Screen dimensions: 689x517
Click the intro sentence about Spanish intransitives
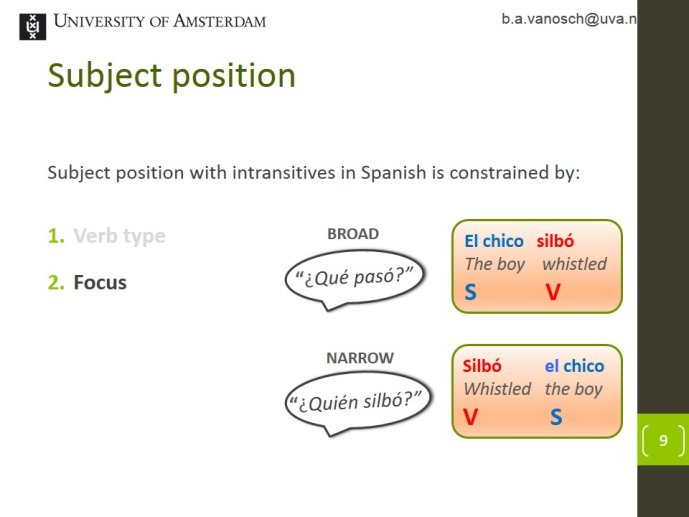pyautogui.click(x=314, y=173)
